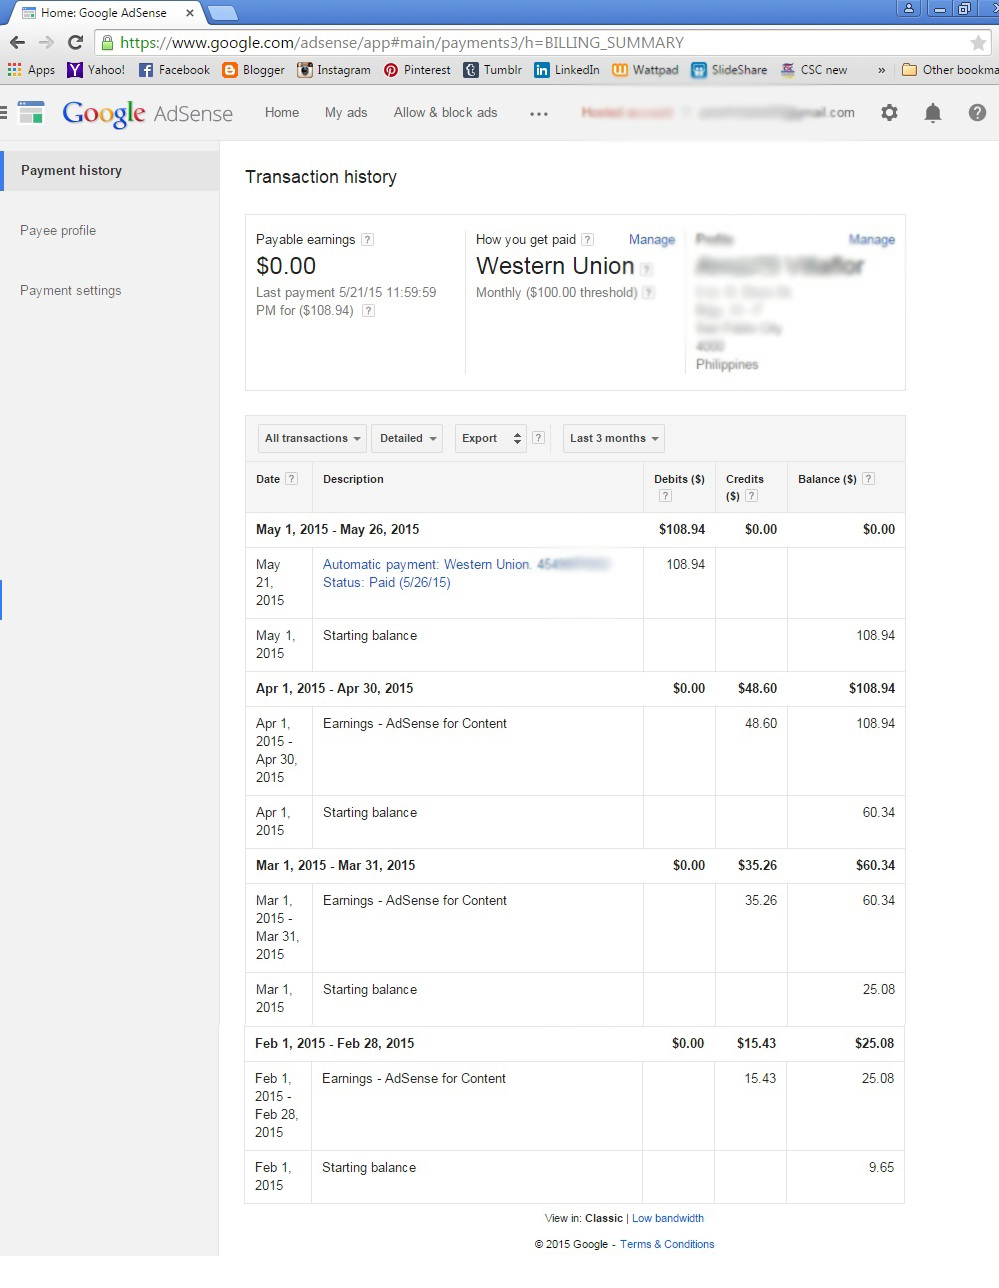Click help icon beside Monthly threshold text
Screen dimensions: 999x1288
tap(648, 292)
